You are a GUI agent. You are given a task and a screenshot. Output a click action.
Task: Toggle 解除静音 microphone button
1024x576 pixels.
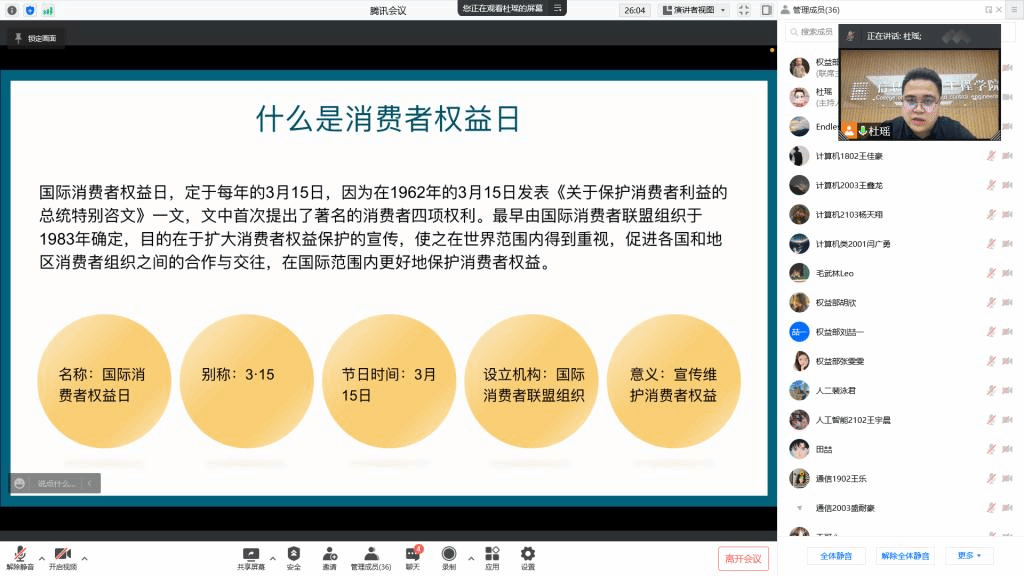pos(20,554)
